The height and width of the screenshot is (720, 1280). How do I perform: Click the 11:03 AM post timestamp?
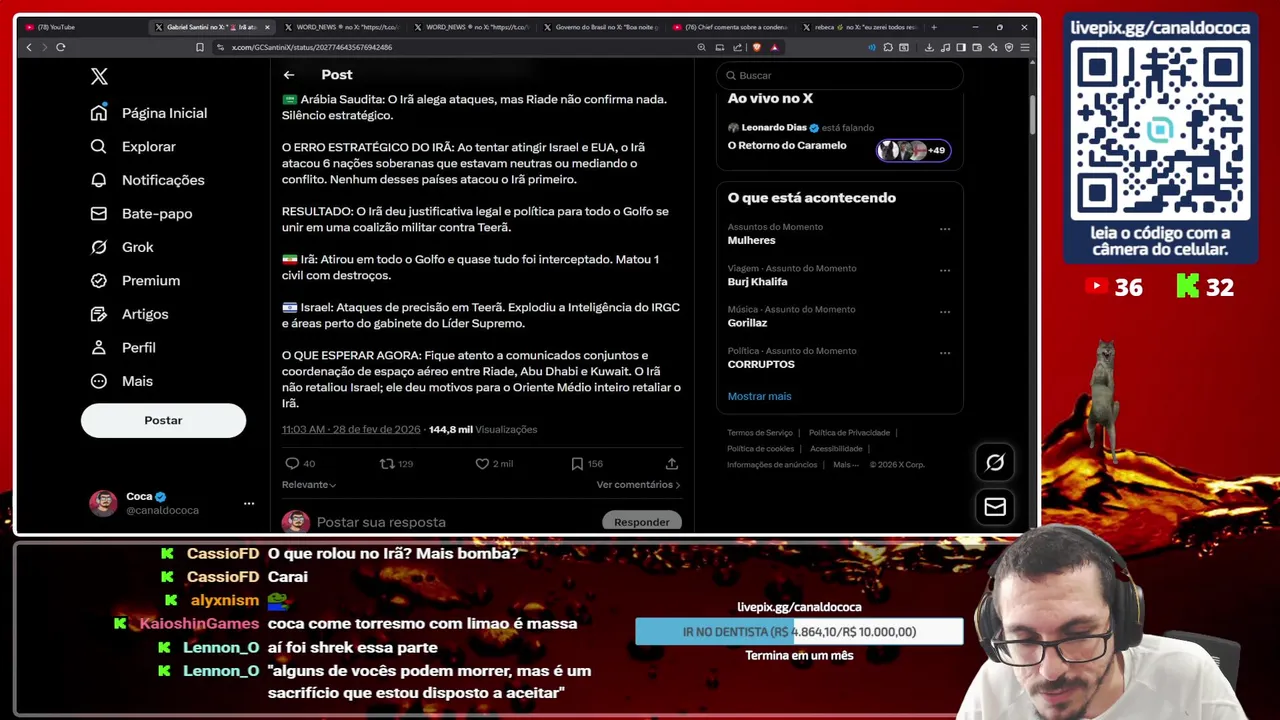pyautogui.click(x=351, y=429)
